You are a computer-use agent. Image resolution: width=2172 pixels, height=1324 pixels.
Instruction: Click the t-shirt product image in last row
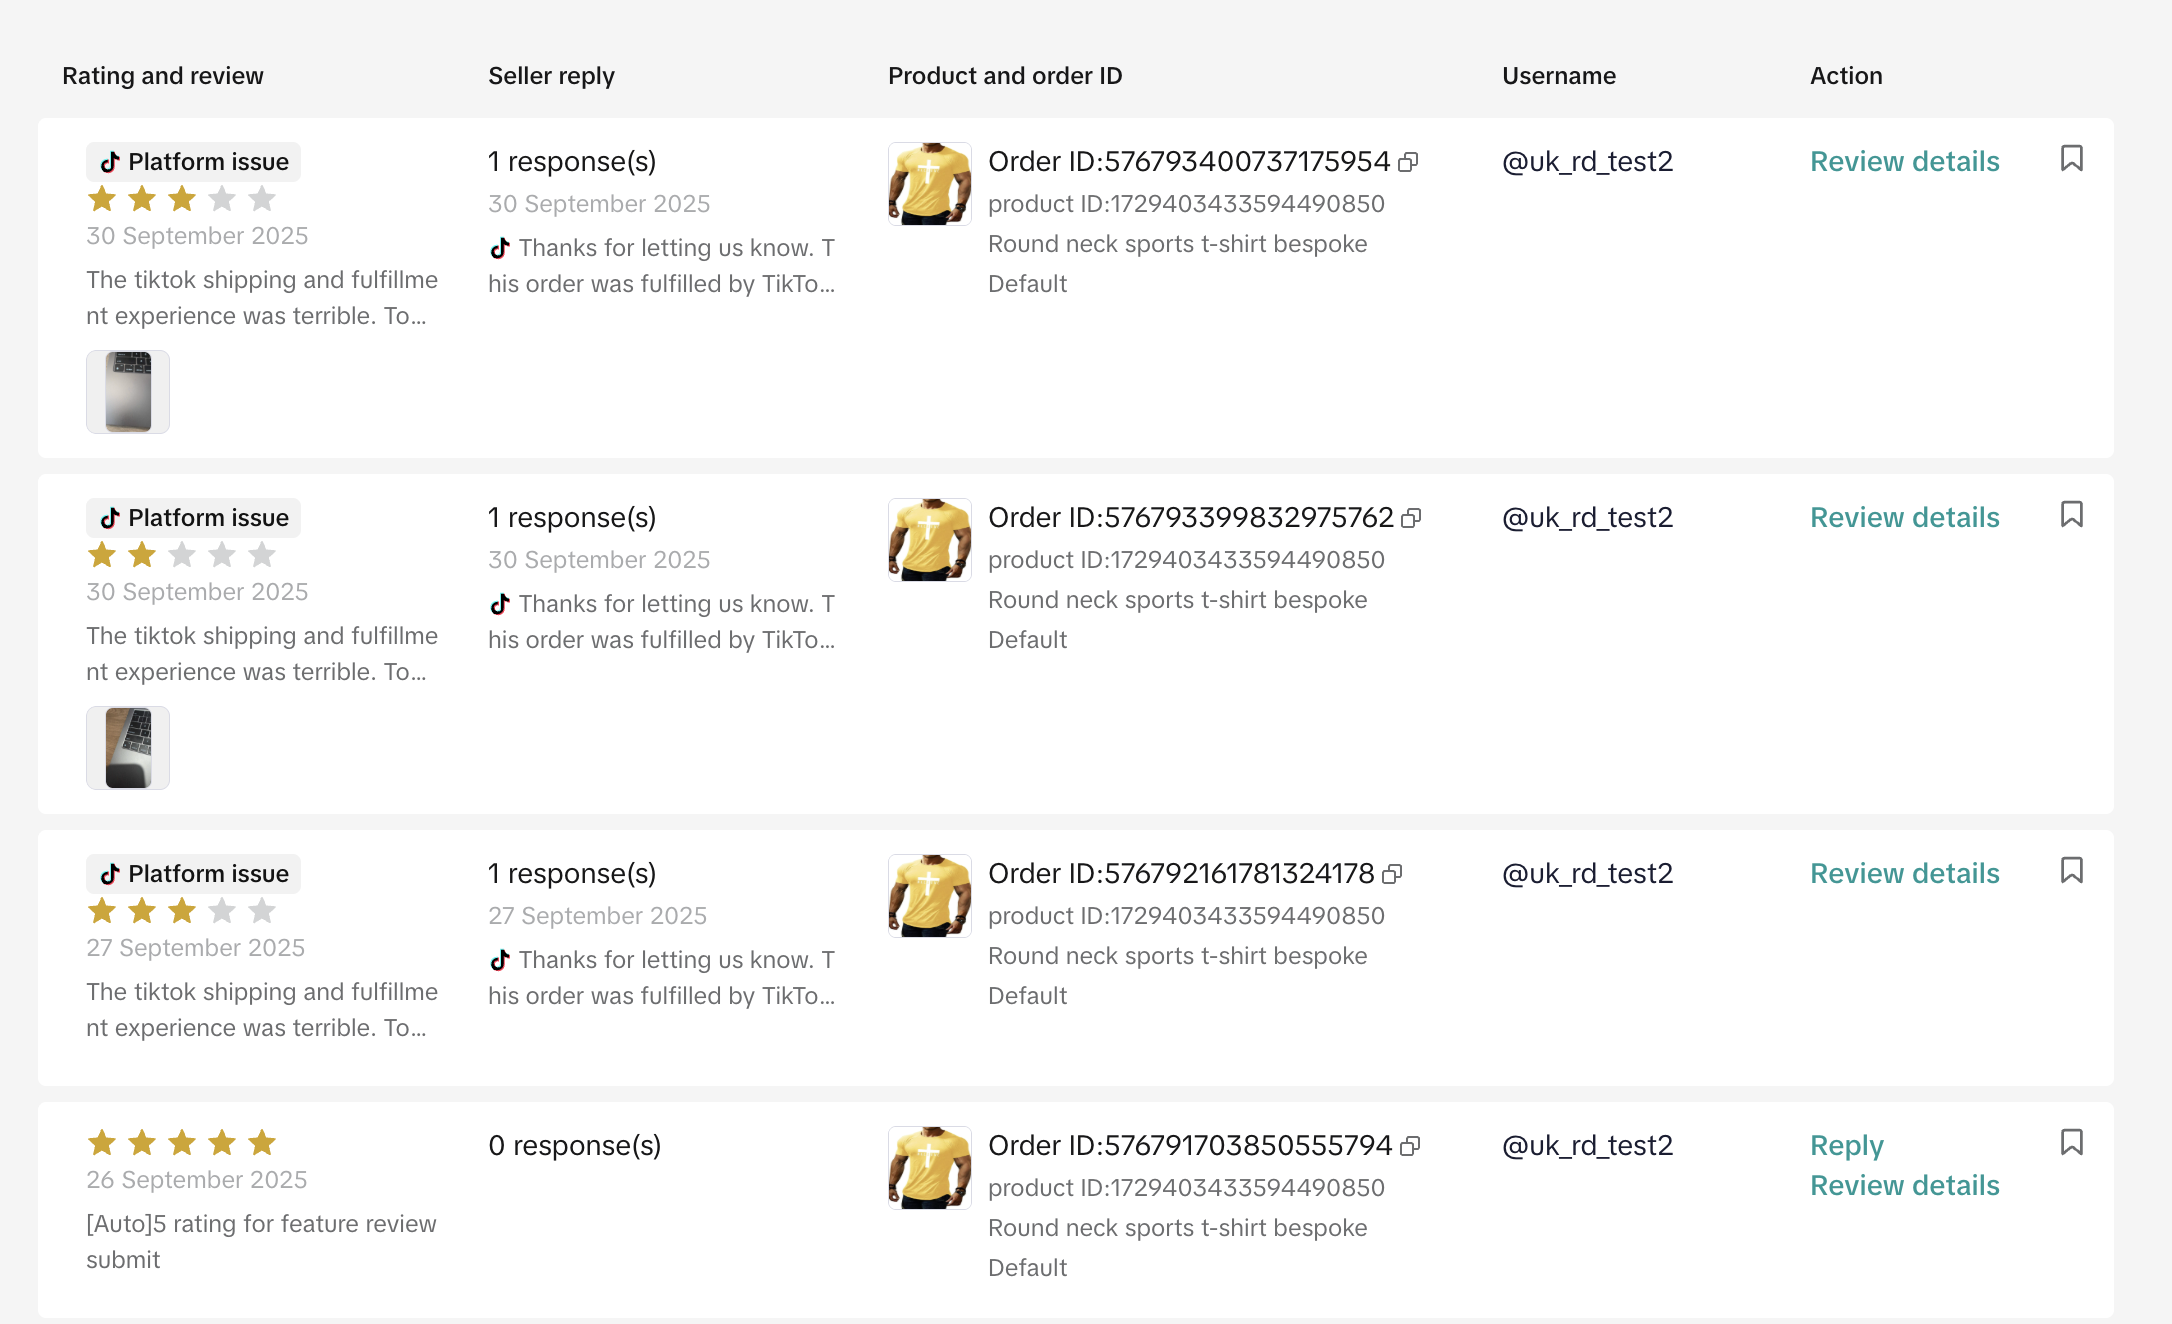[929, 1168]
